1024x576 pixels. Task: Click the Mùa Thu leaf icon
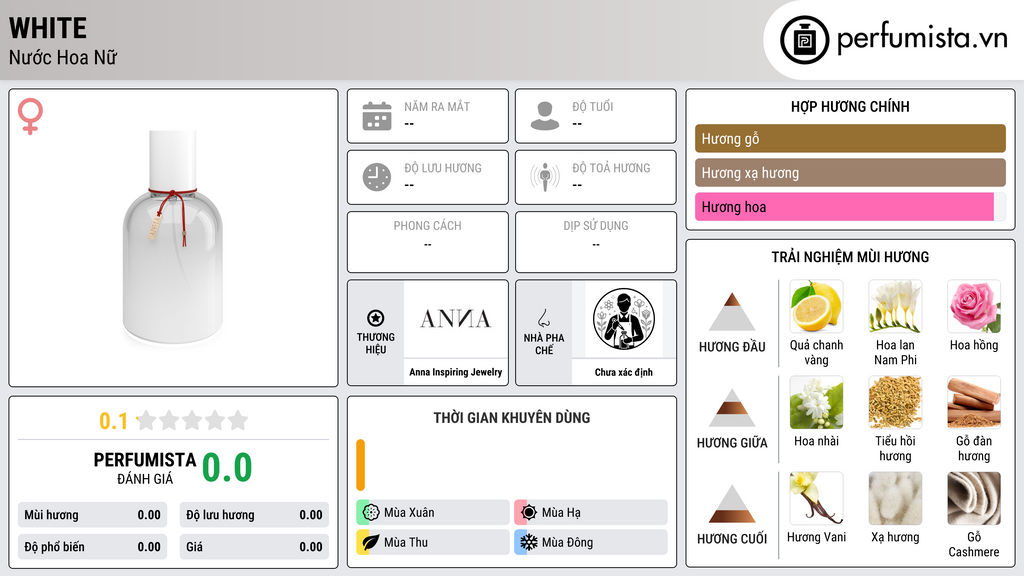pos(370,542)
